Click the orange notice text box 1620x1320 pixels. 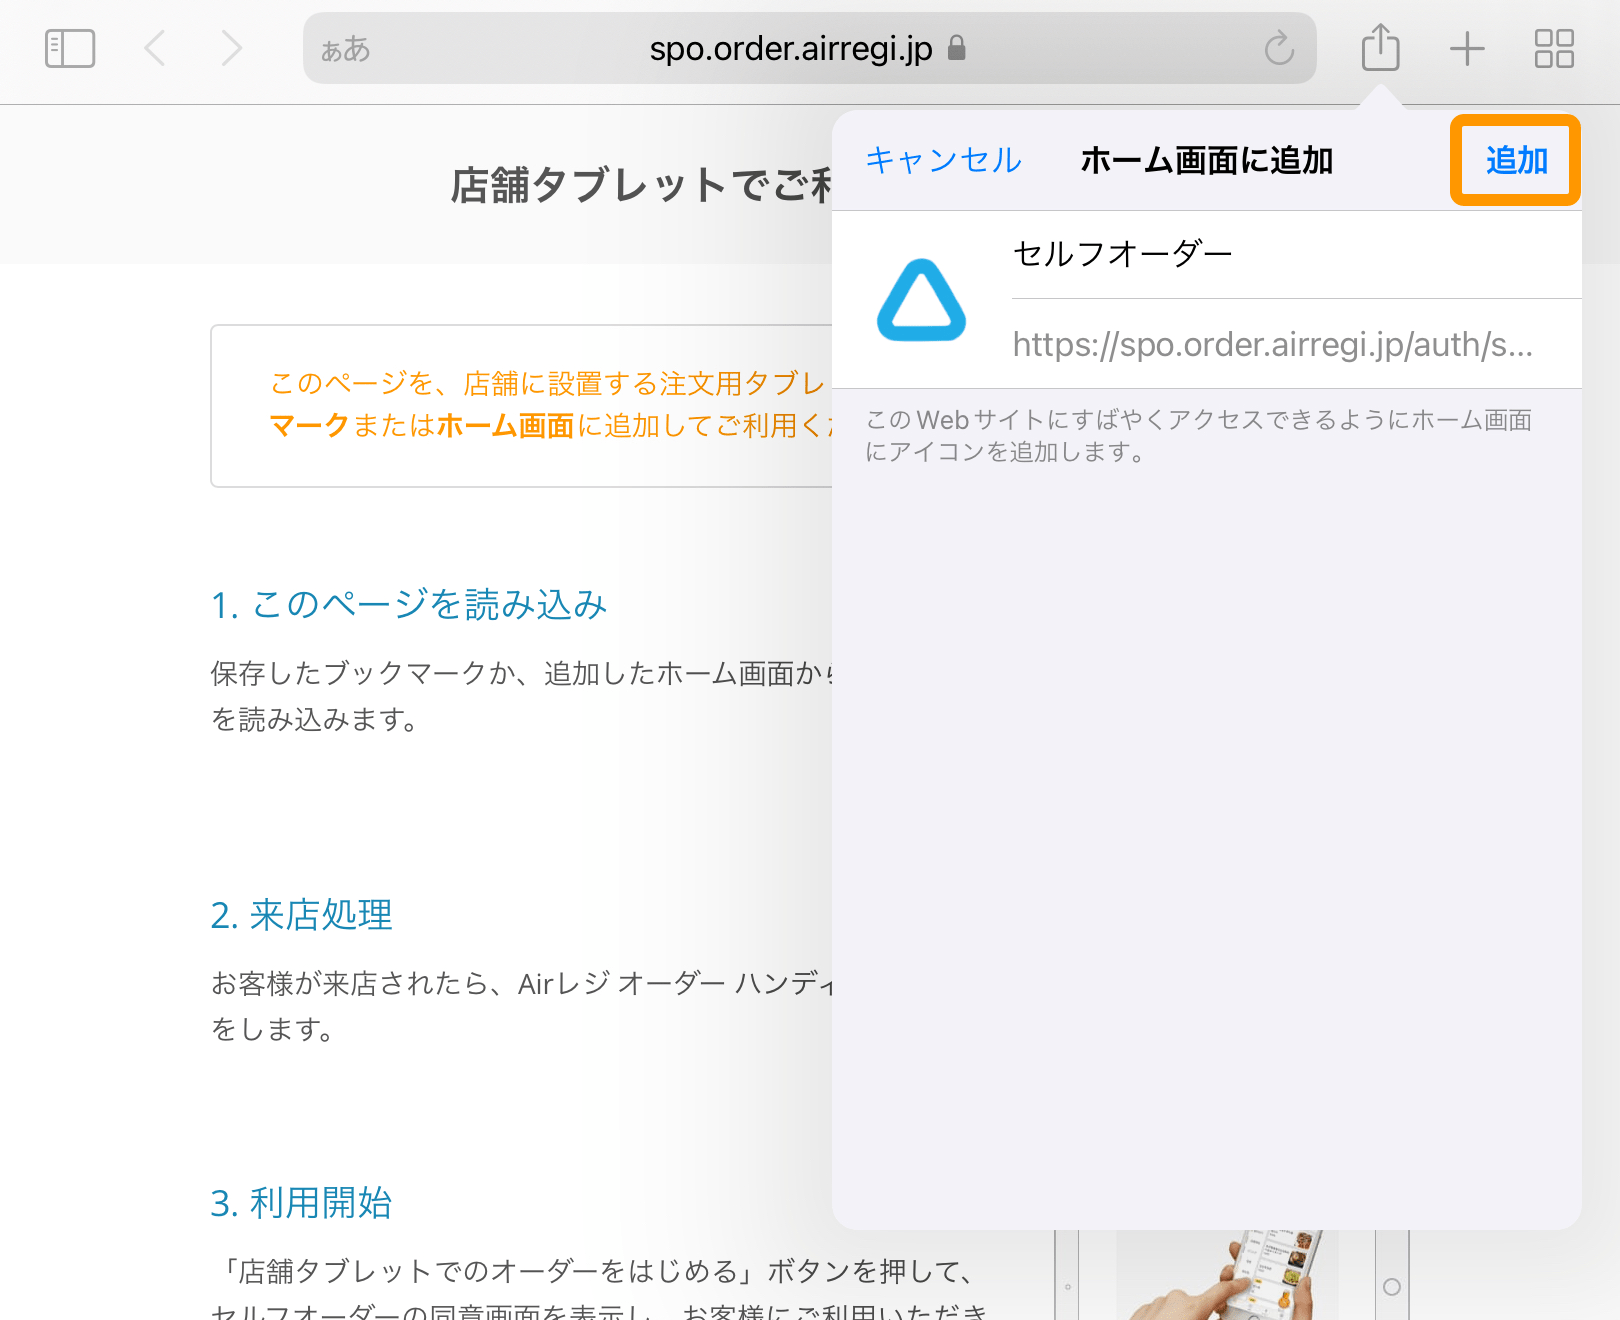tap(520, 405)
